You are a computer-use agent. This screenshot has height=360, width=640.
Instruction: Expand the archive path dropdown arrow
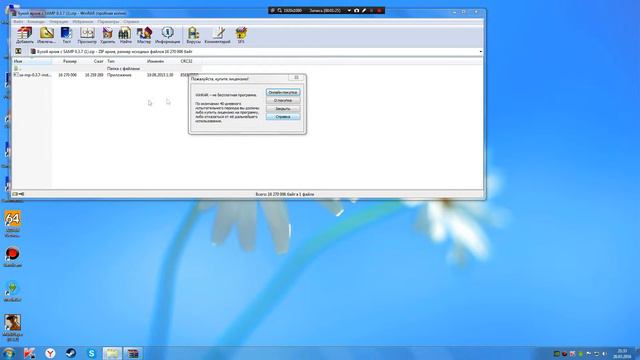480,52
